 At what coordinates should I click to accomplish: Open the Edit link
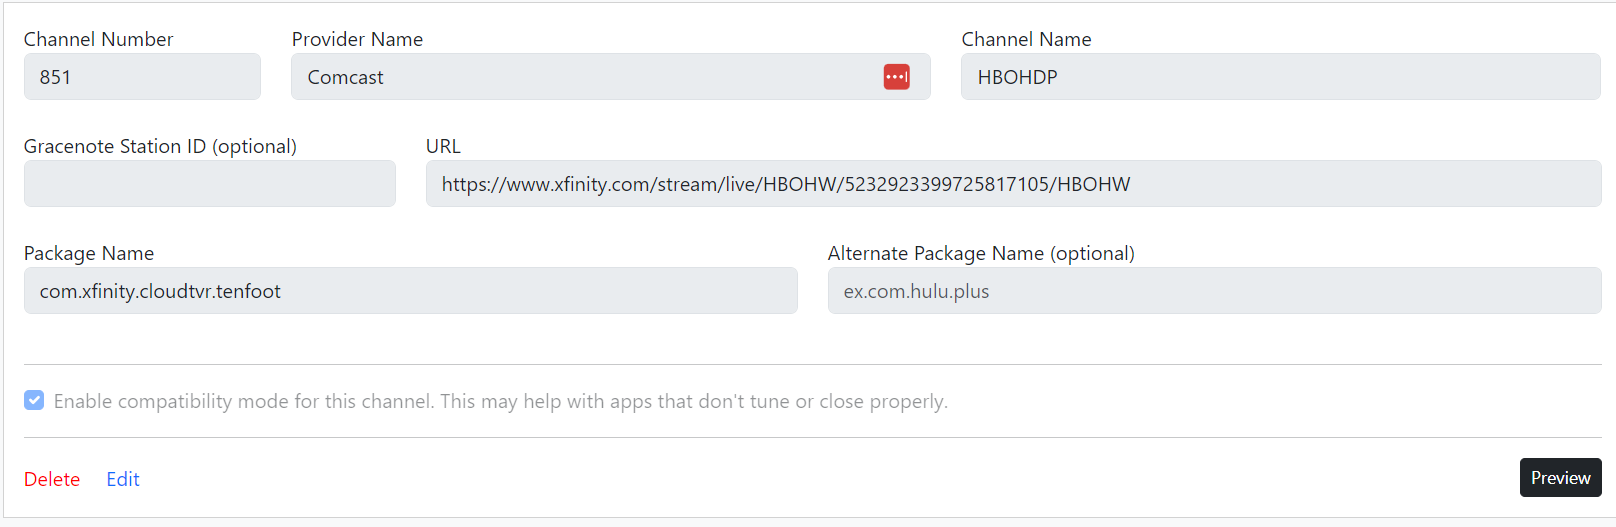123,479
